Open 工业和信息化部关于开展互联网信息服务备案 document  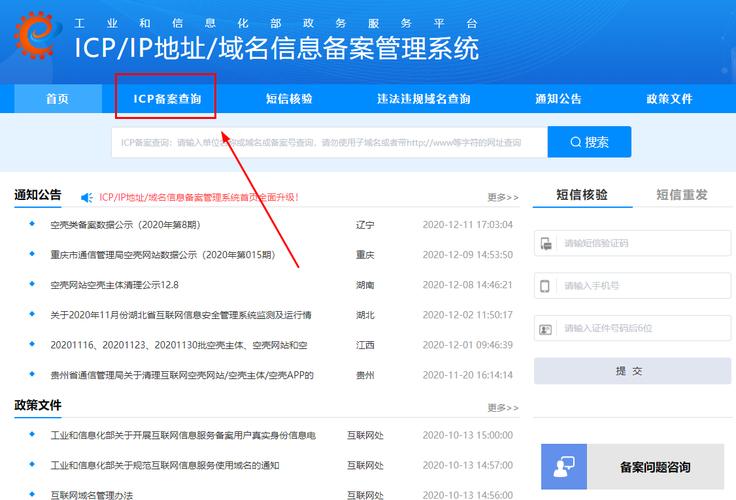click(x=183, y=435)
